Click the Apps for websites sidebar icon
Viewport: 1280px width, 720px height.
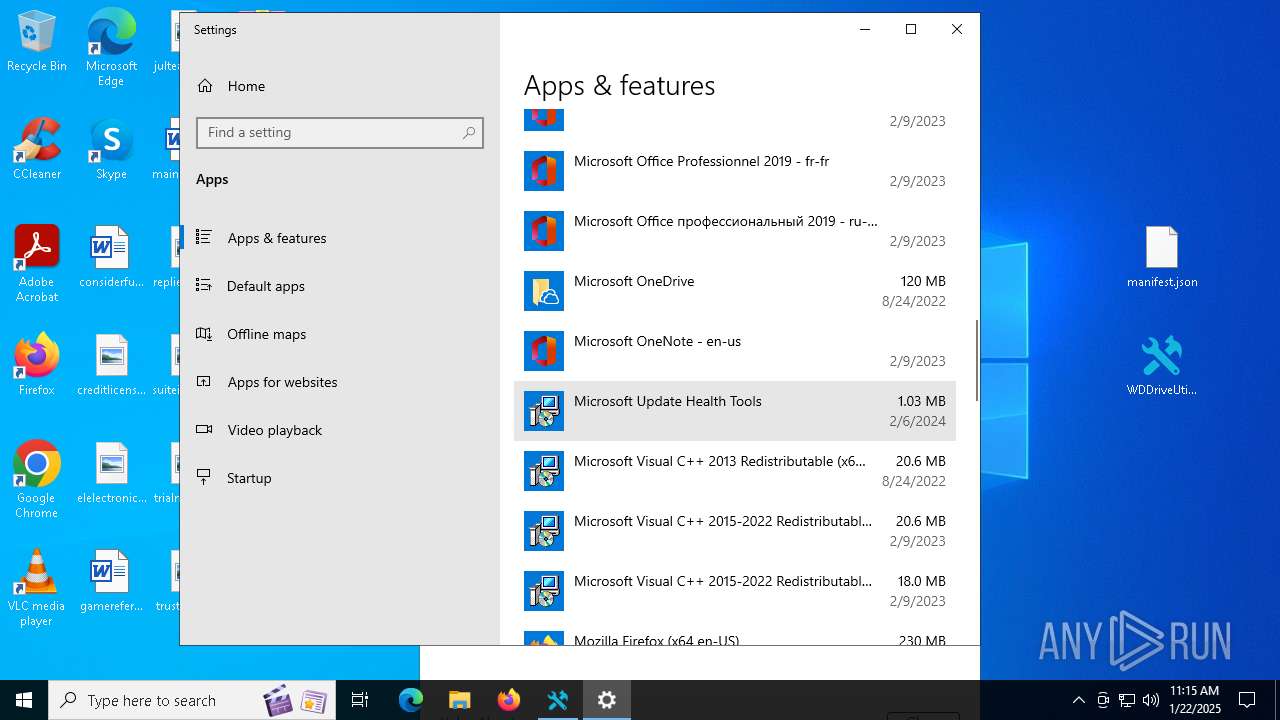[204, 381]
